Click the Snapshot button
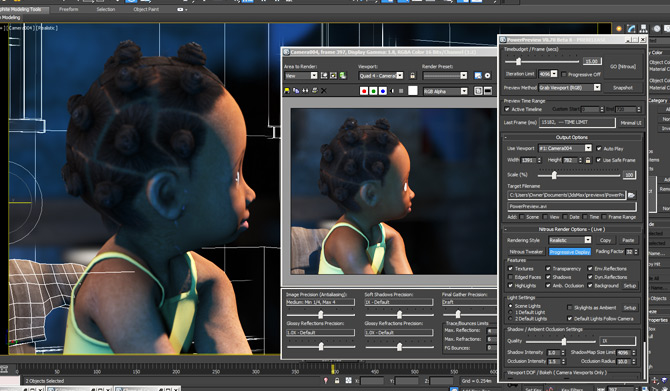Image resolution: width=670 pixels, height=391 pixels. 623,88
